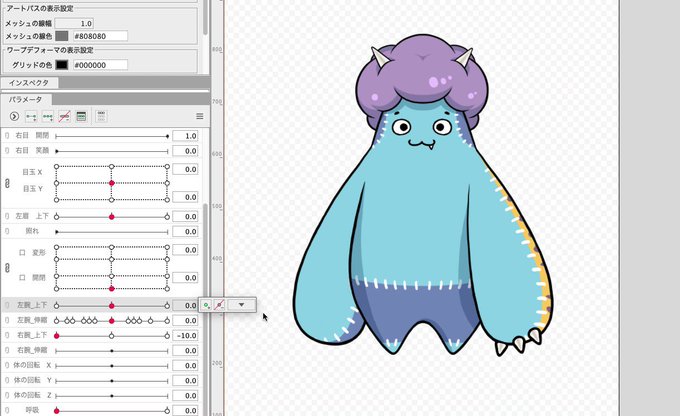This screenshot has width=680, height=416.
Task: Select the 体の回転 X parameter label
Action: (x=32, y=365)
